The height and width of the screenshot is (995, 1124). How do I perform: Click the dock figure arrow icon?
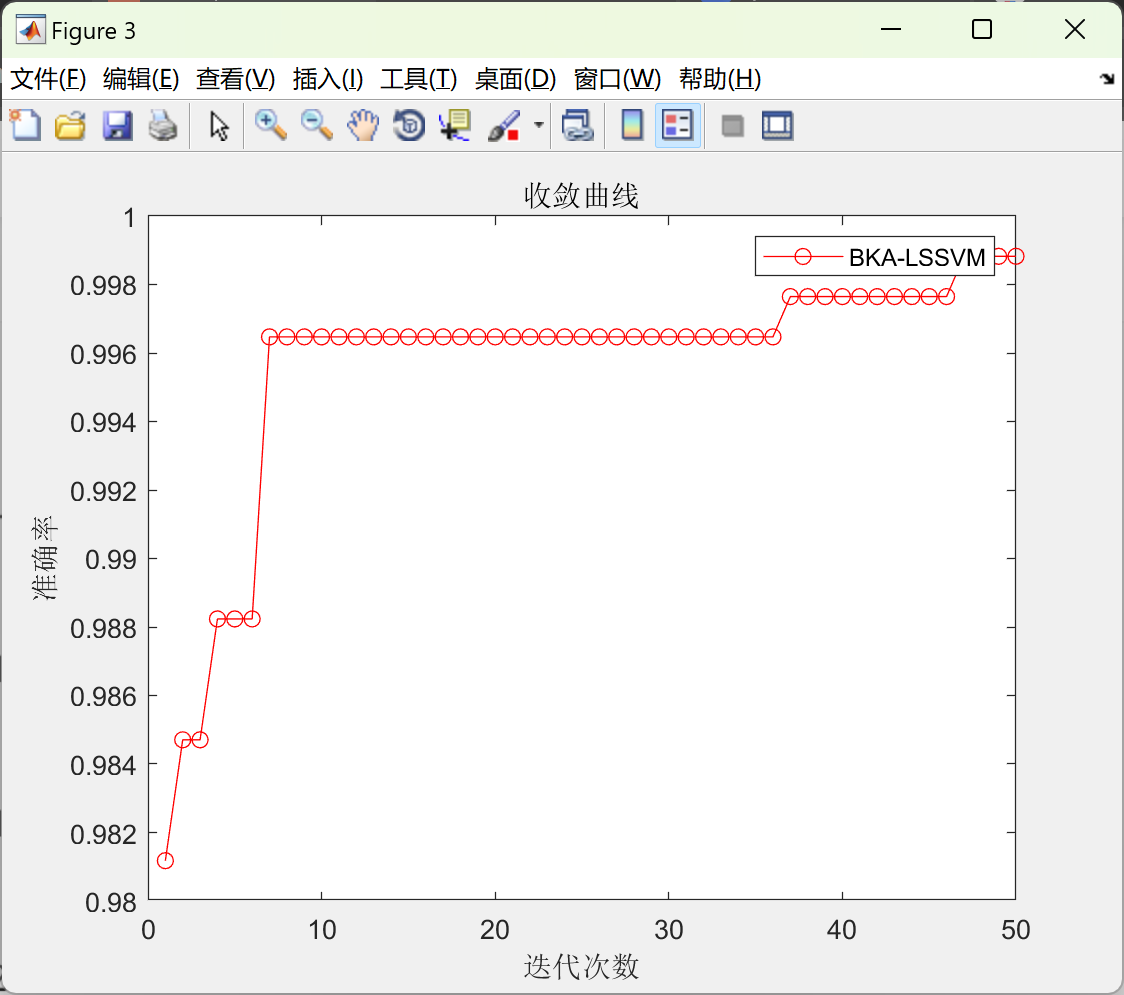[1107, 79]
